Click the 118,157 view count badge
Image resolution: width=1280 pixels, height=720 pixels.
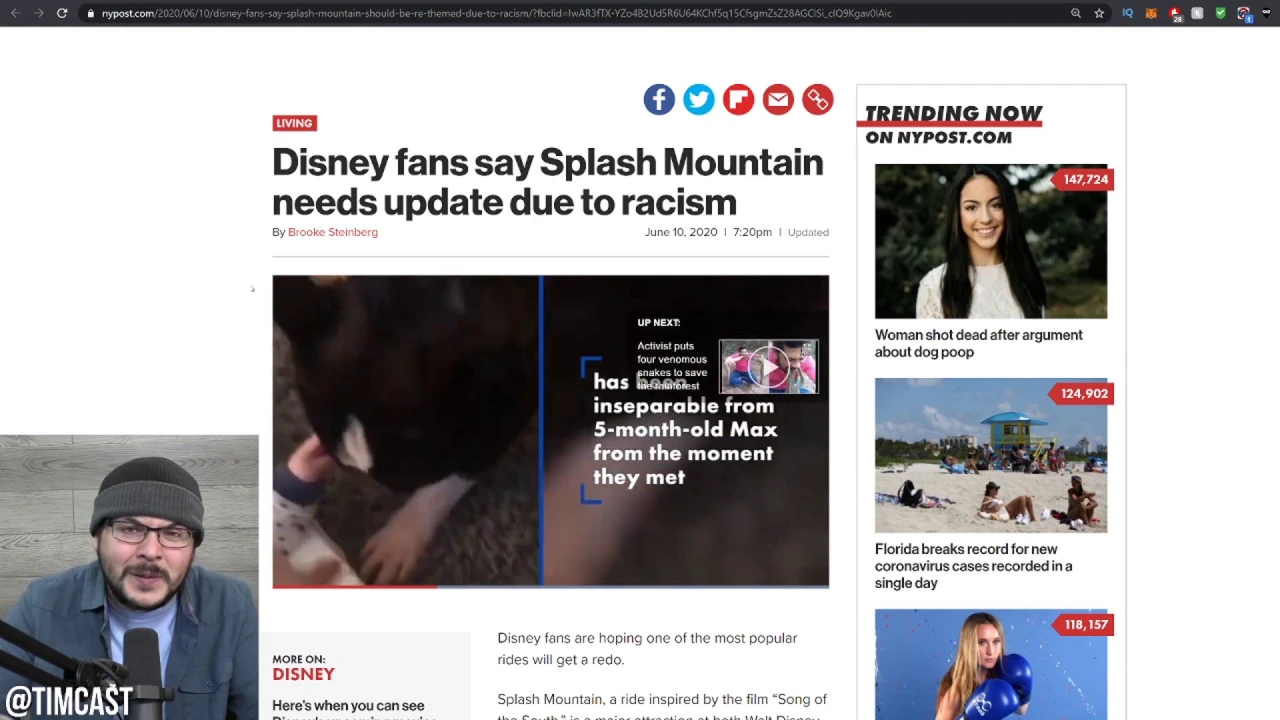(x=1081, y=624)
